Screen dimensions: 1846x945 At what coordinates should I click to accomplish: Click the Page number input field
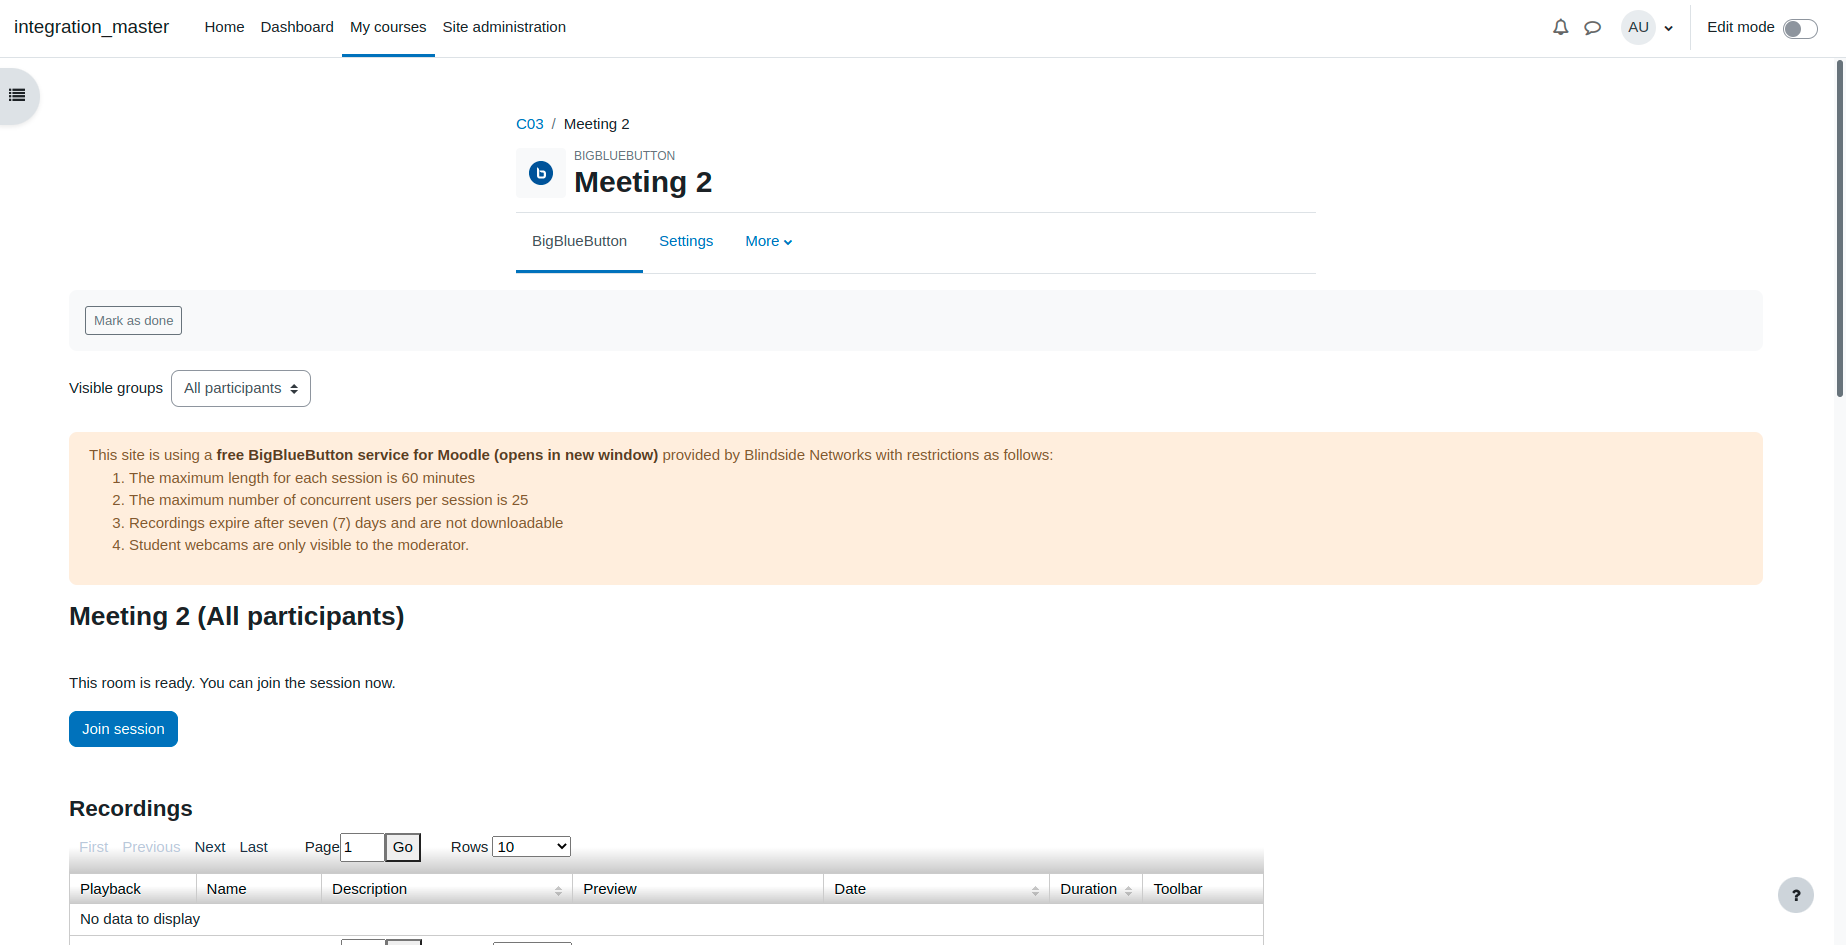coord(362,847)
